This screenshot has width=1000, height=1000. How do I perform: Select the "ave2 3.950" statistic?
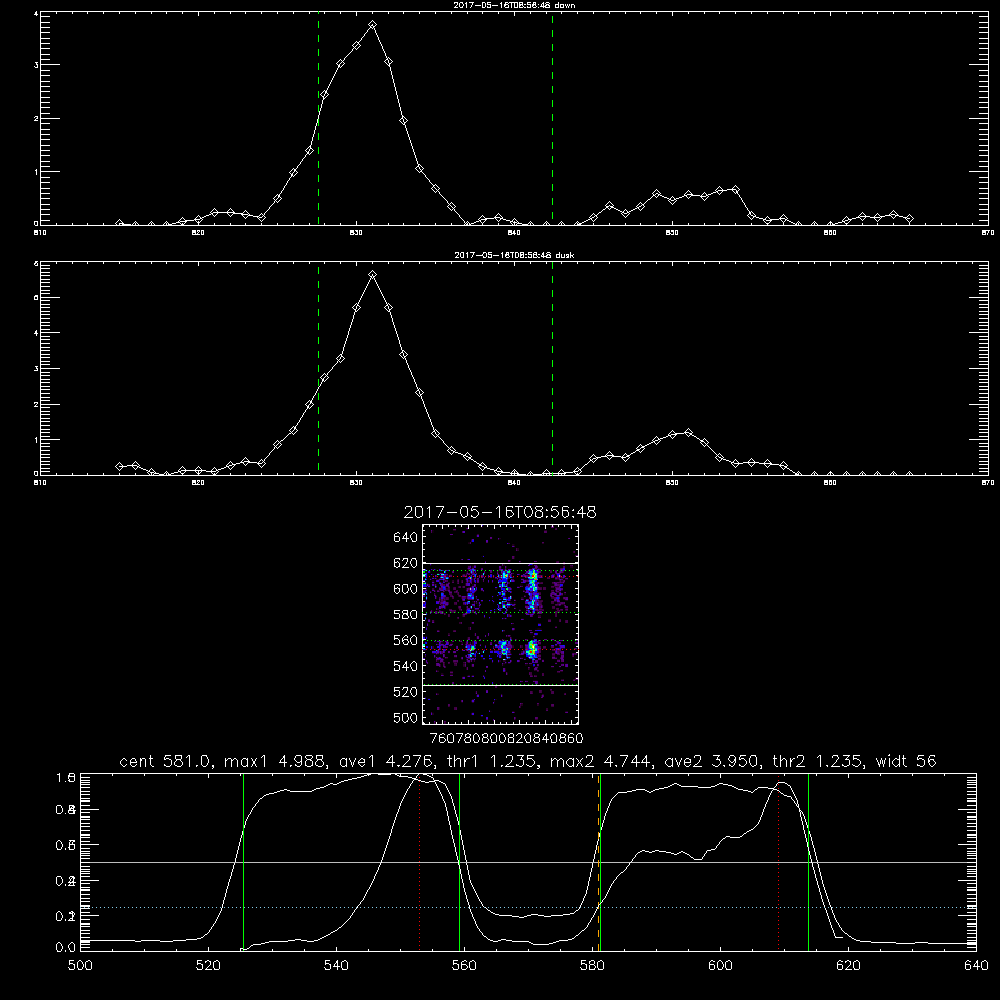pos(711,761)
